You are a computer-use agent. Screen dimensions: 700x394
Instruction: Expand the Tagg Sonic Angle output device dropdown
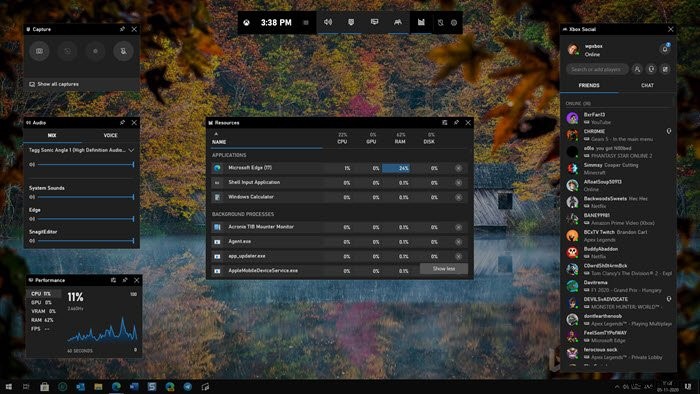tap(131, 150)
